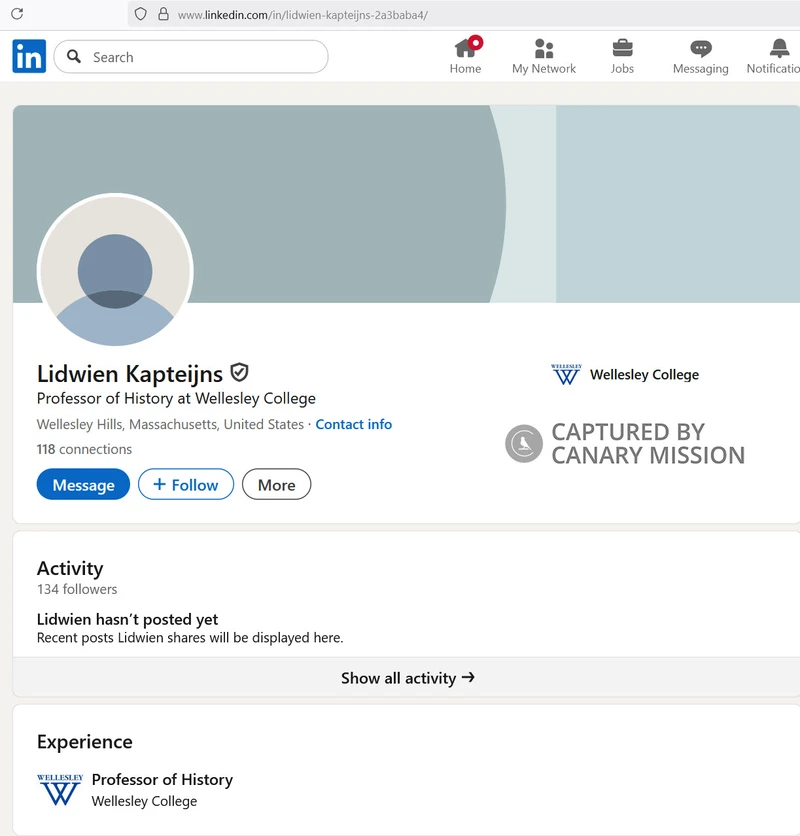Click the profile avatar placeholder picture
The height and width of the screenshot is (836, 800).
tap(115, 270)
